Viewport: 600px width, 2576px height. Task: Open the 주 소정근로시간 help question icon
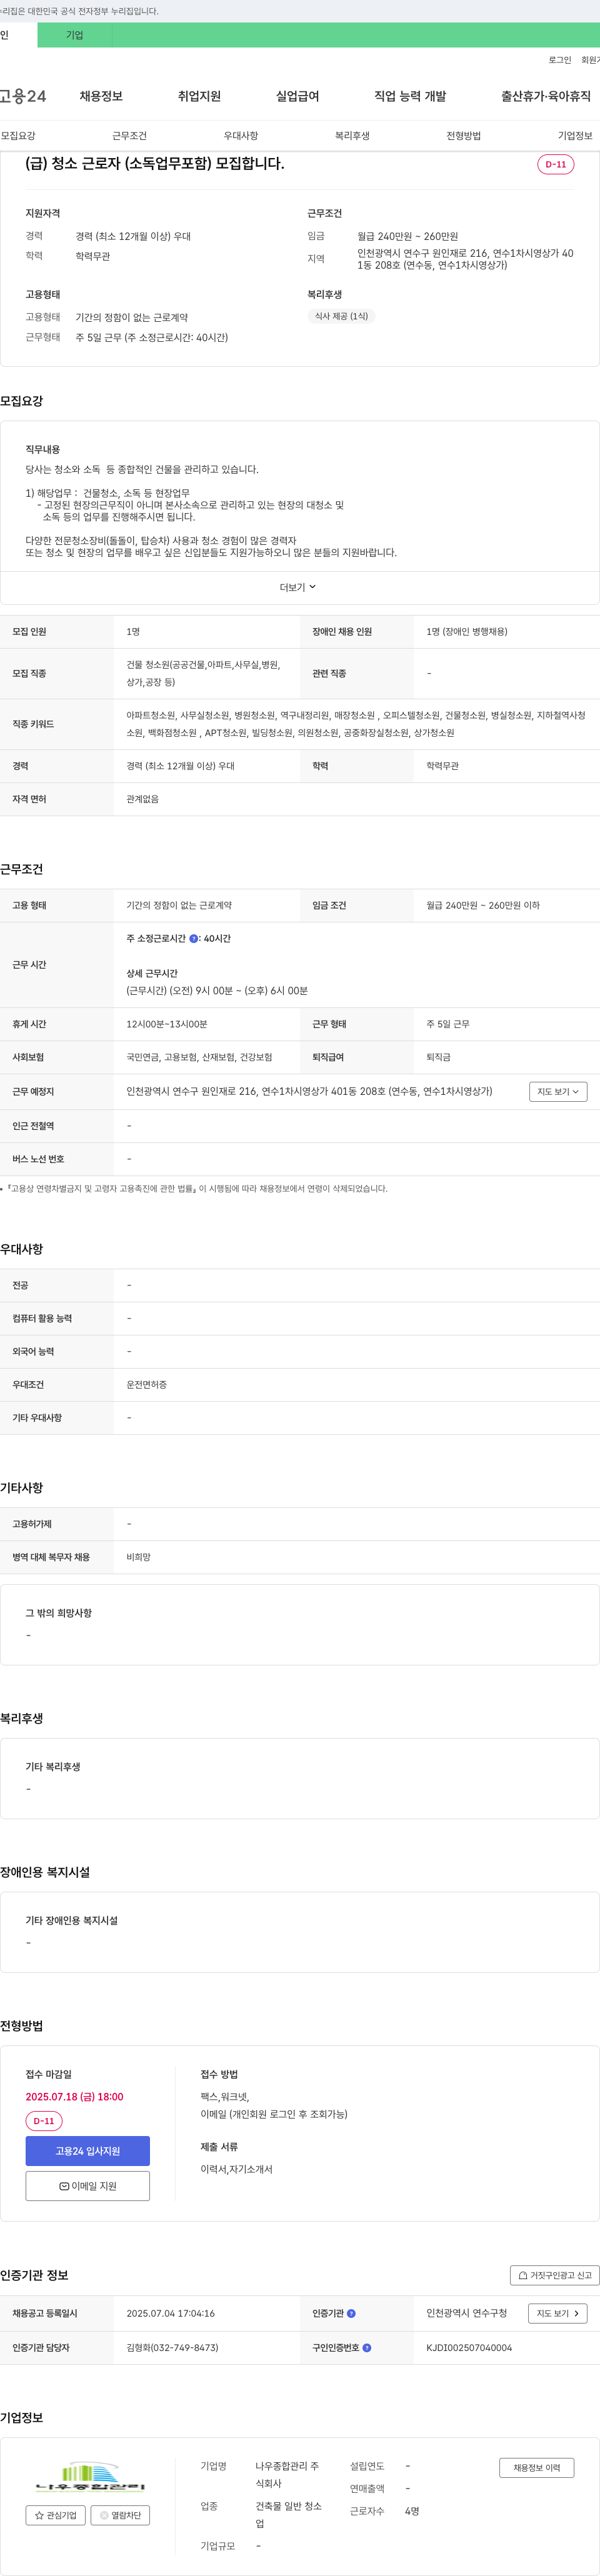coord(194,939)
